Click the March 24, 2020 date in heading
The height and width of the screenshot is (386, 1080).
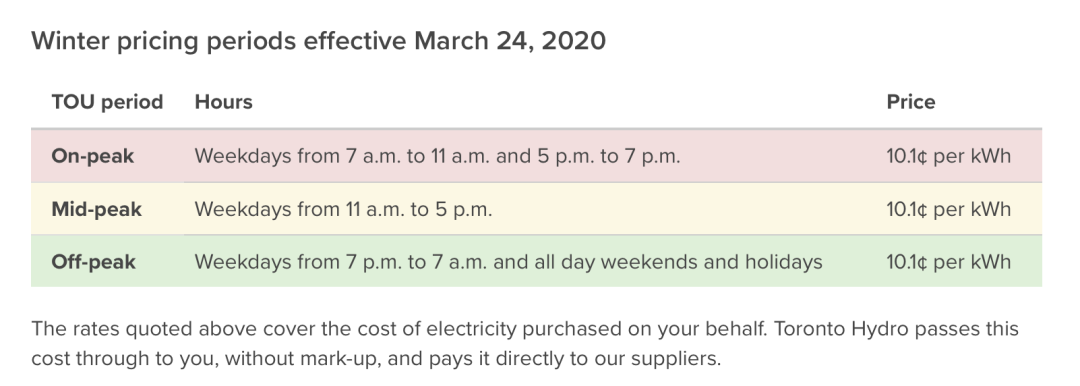(510, 41)
